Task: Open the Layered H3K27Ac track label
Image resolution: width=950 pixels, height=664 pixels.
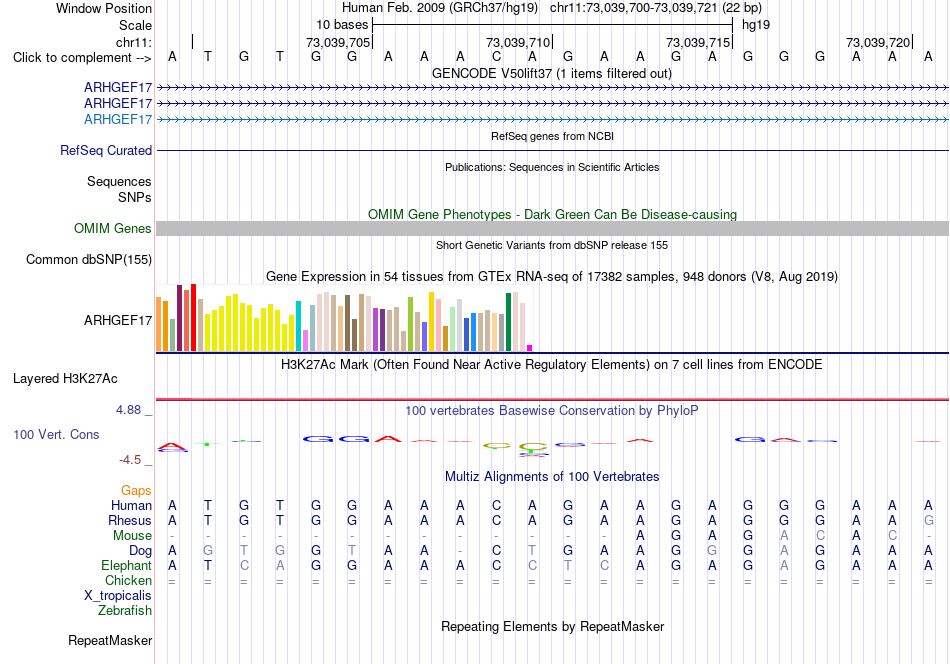Action: [x=65, y=379]
